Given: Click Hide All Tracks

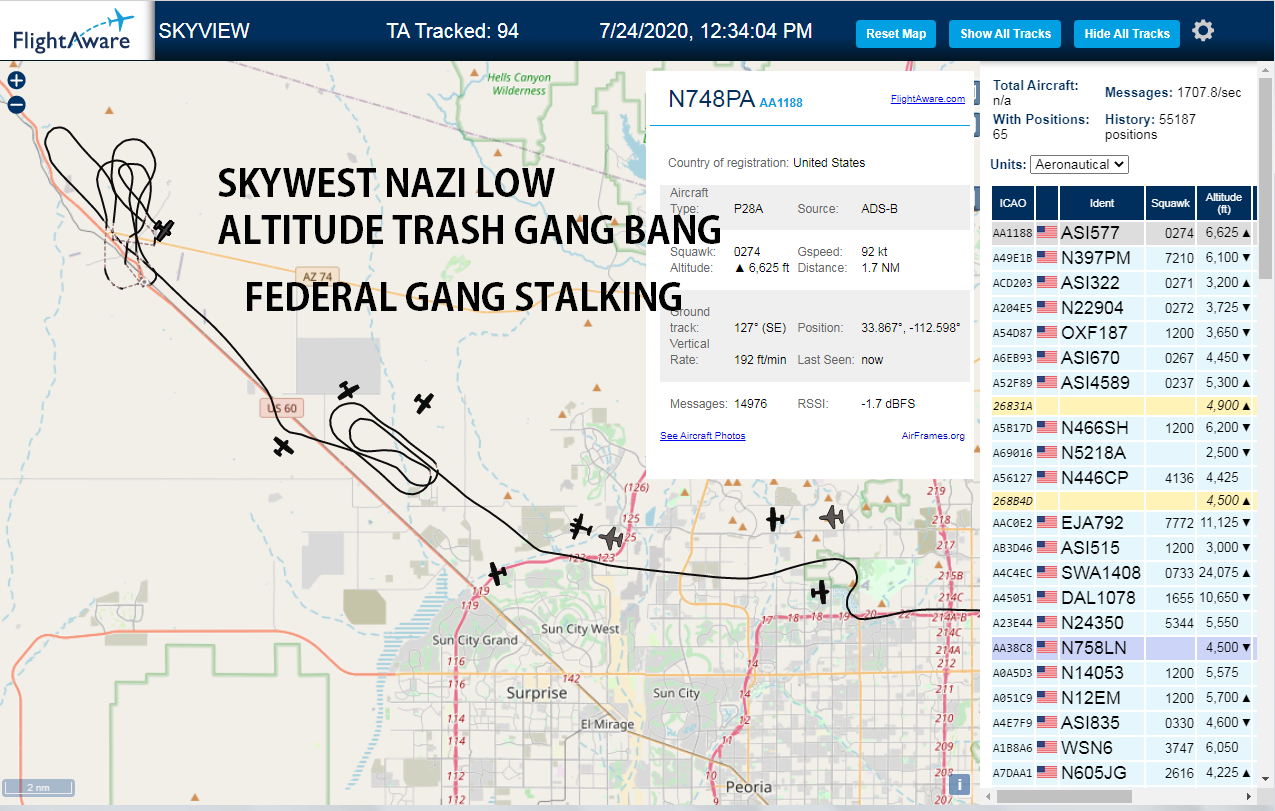Looking at the screenshot, I should click(1127, 34).
